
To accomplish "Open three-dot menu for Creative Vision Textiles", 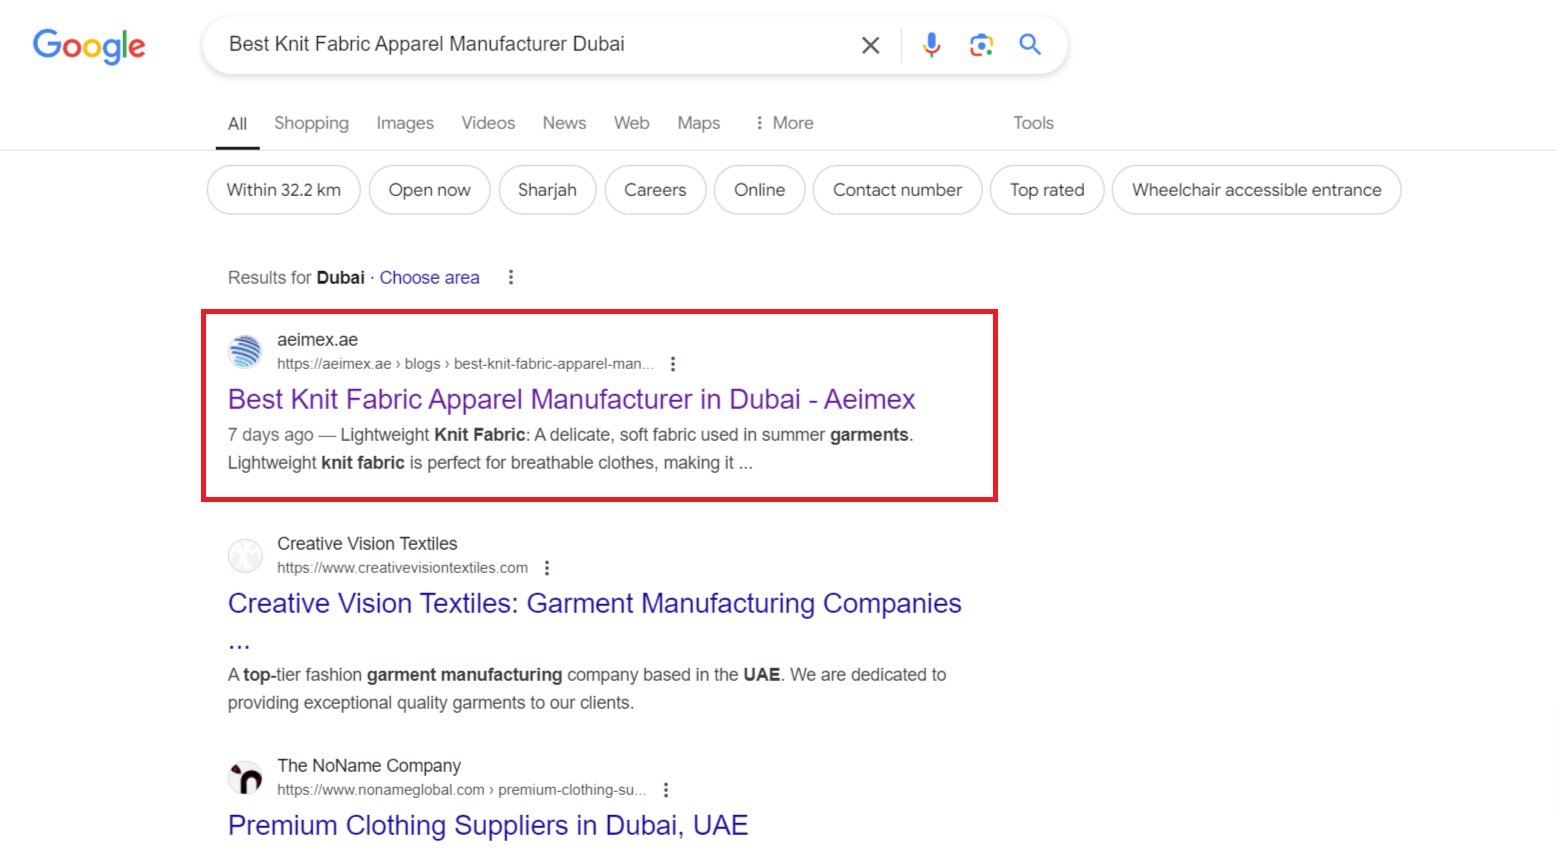I will 547,568.
